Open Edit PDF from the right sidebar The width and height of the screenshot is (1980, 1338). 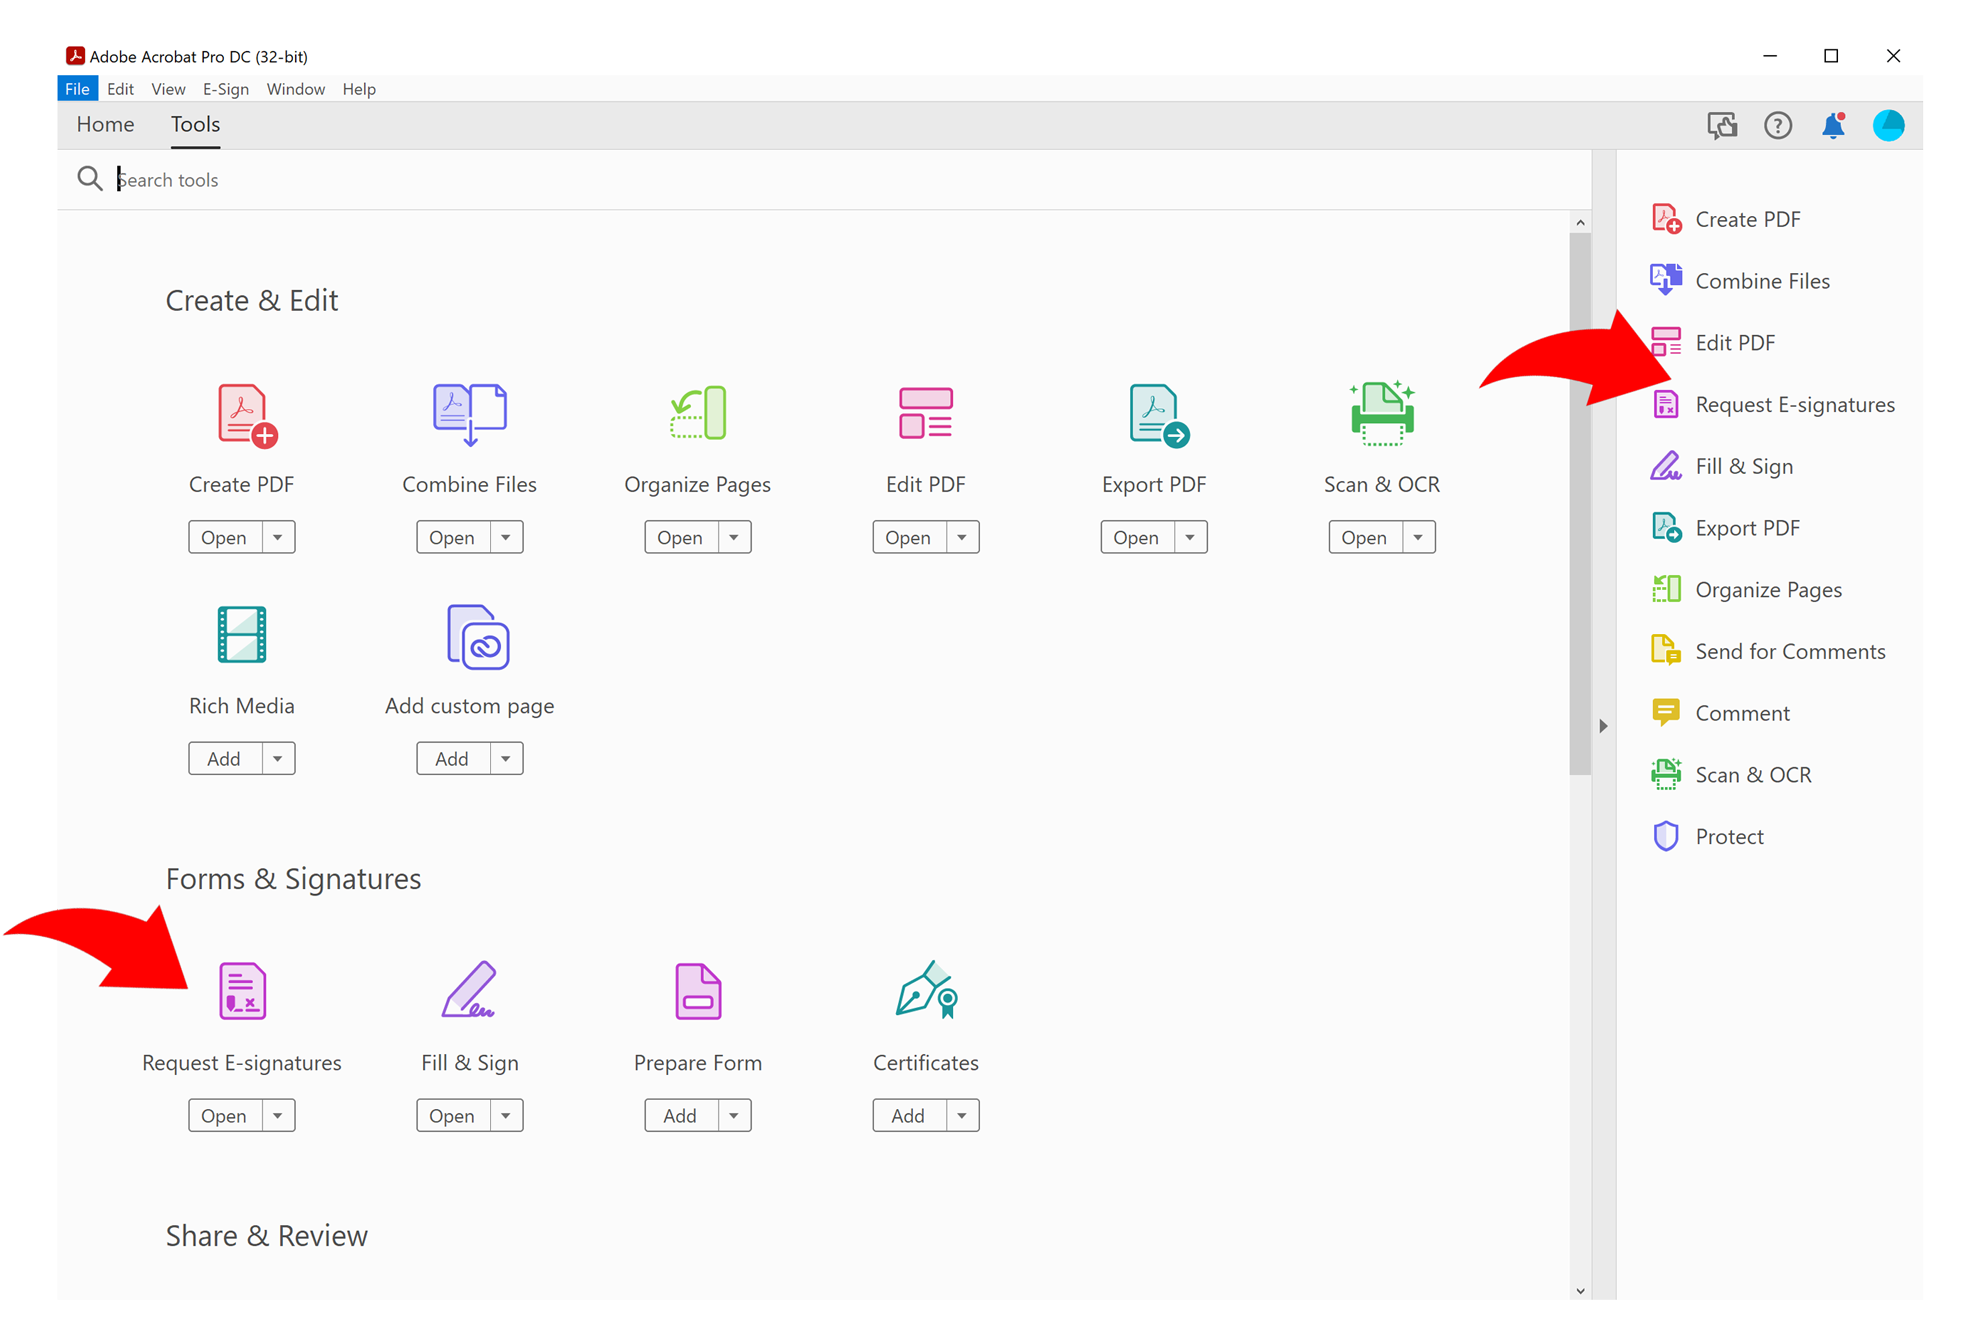[x=1714, y=343]
